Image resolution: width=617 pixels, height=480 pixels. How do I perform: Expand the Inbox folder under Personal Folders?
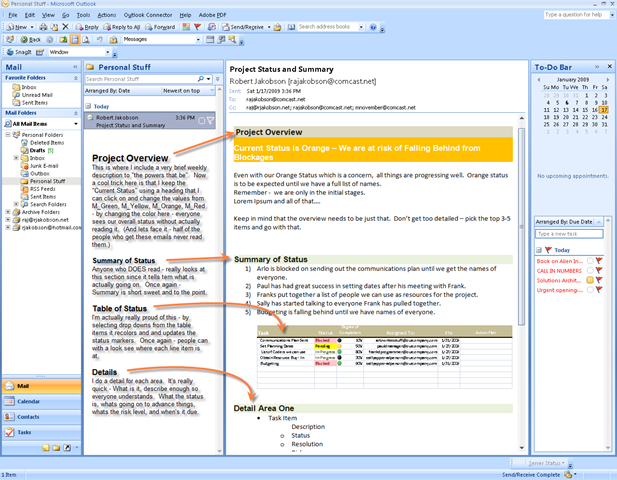click(16, 158)
